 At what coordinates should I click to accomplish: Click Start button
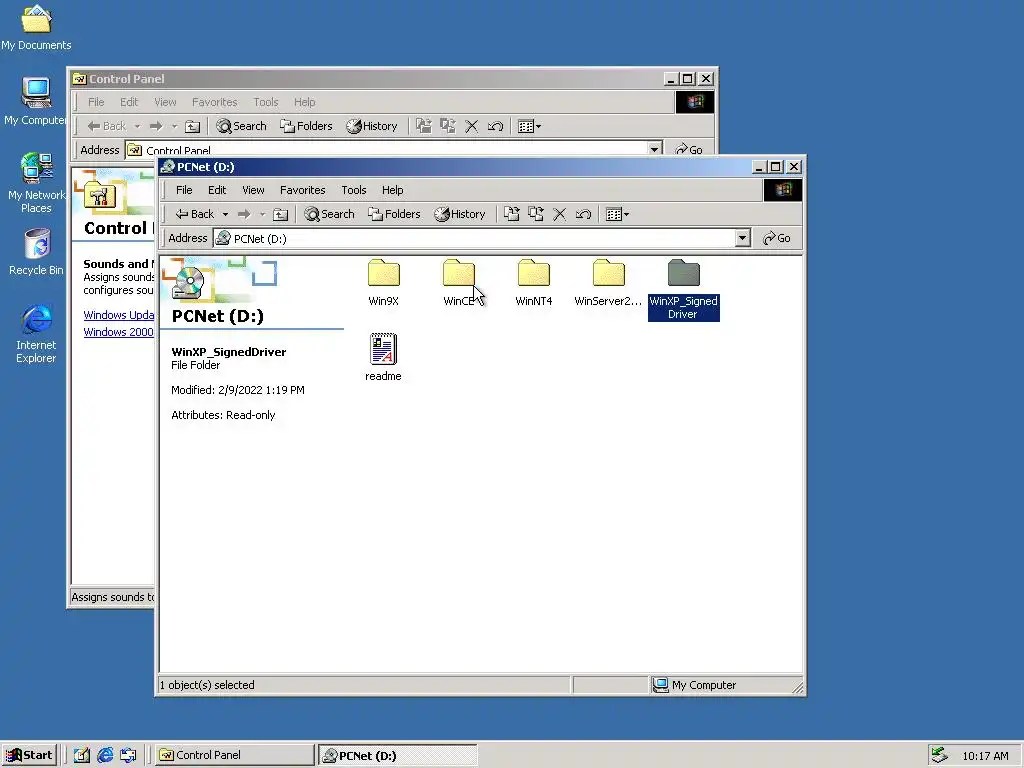click(29, 755)
